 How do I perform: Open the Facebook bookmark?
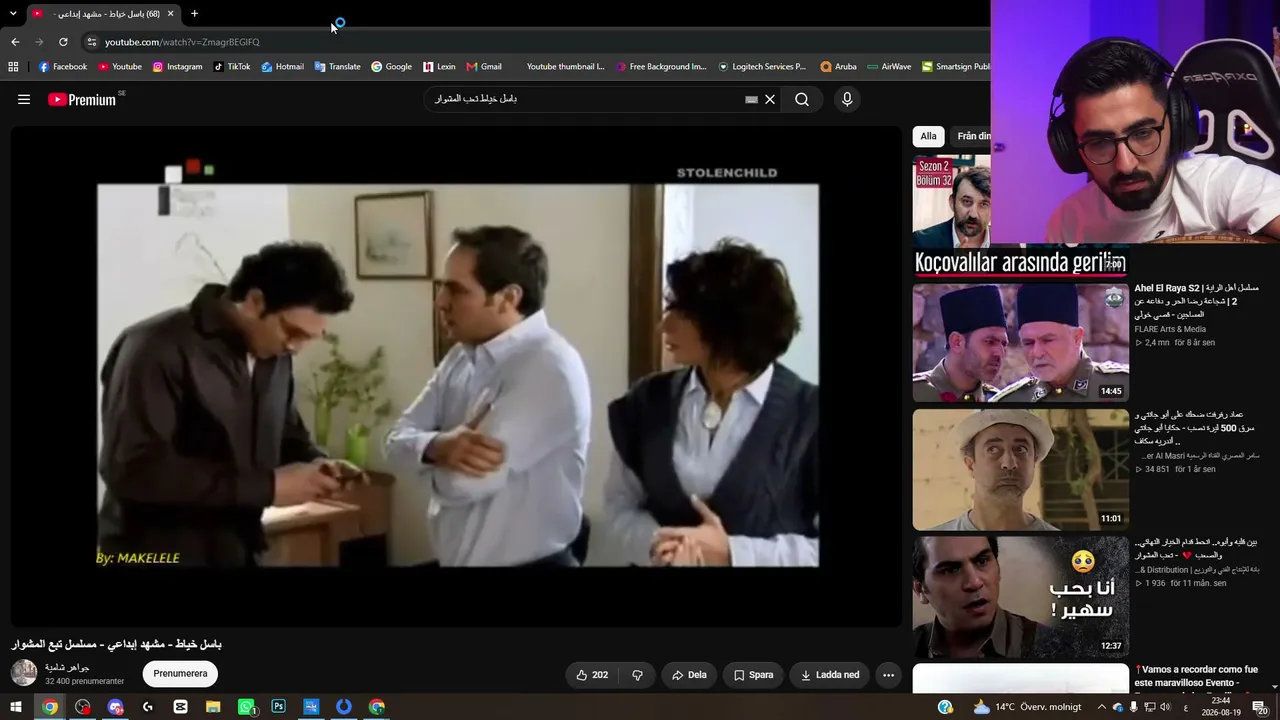[x=63, y=67]
